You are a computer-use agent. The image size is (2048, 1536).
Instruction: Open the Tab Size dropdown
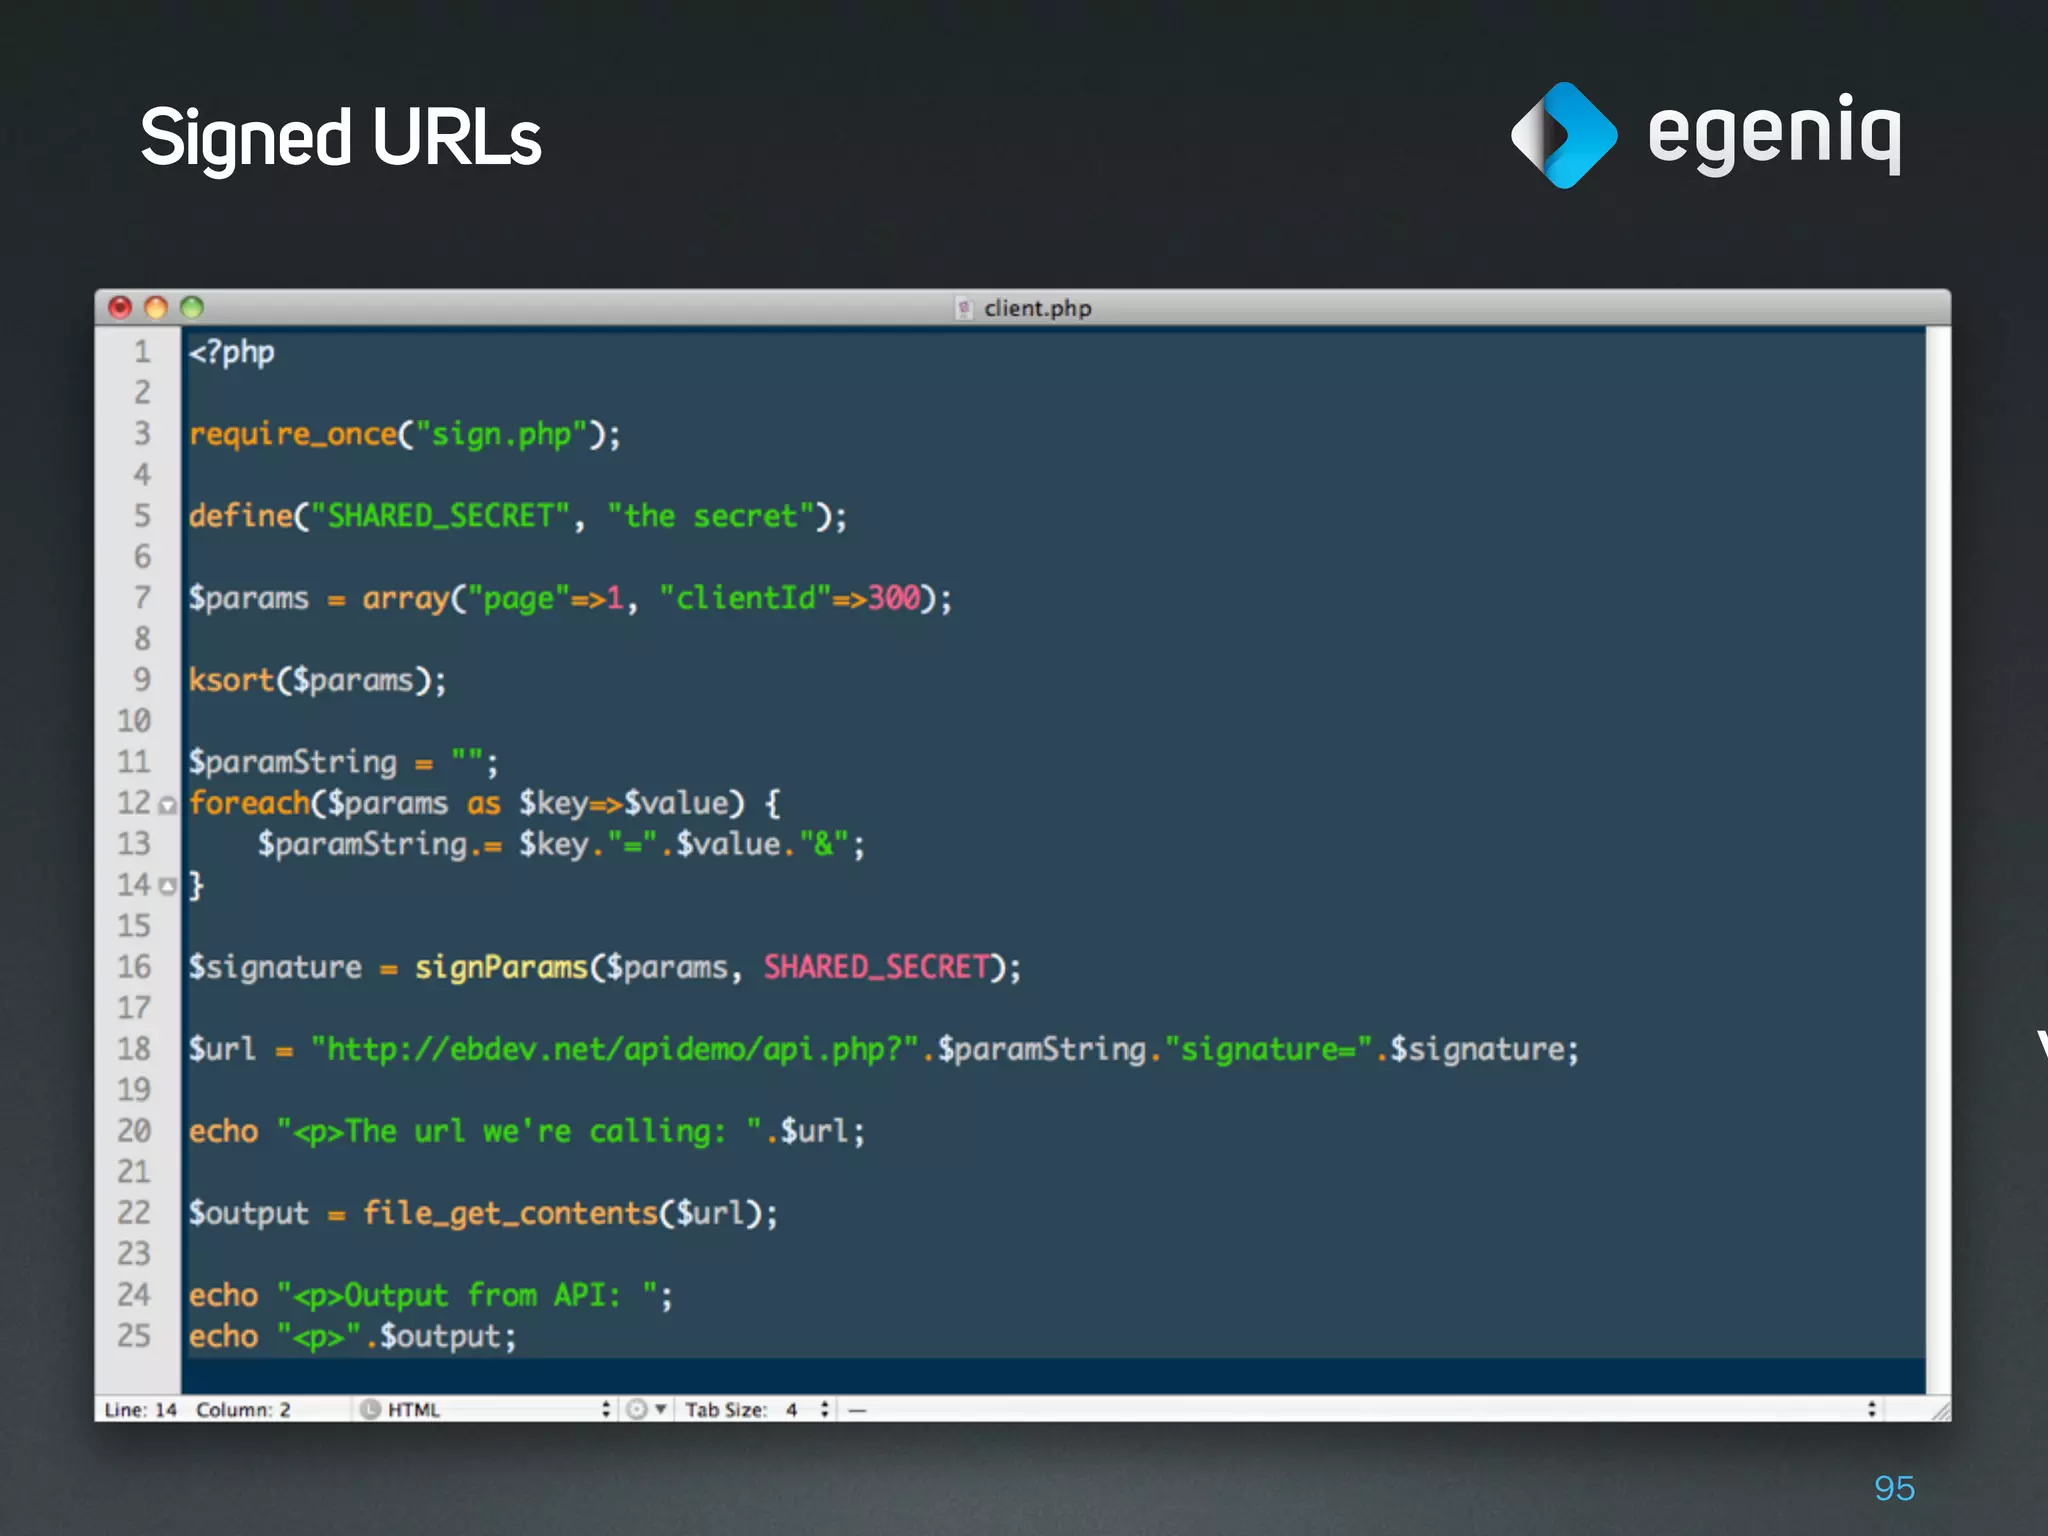(757, 1409)
